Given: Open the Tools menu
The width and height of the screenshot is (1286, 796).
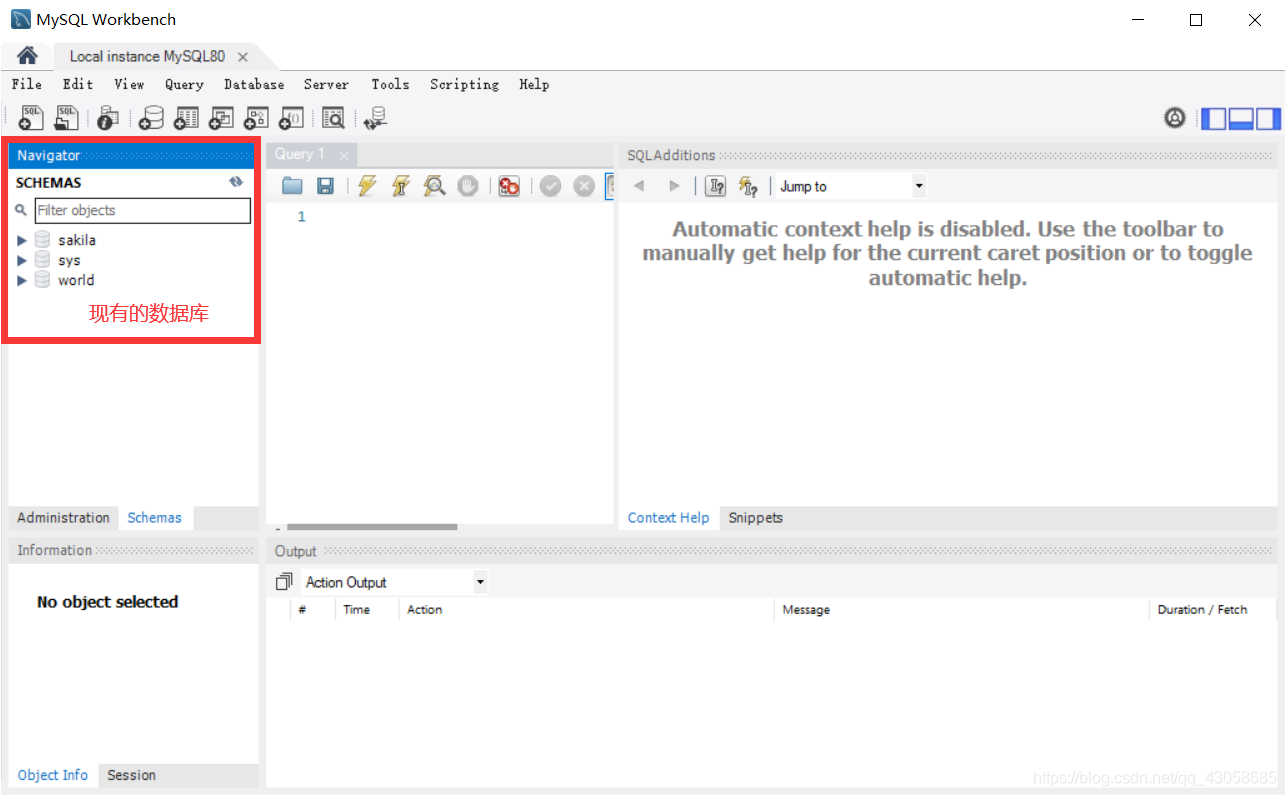Looking at the screenshot, I should [x=390, y=84].
